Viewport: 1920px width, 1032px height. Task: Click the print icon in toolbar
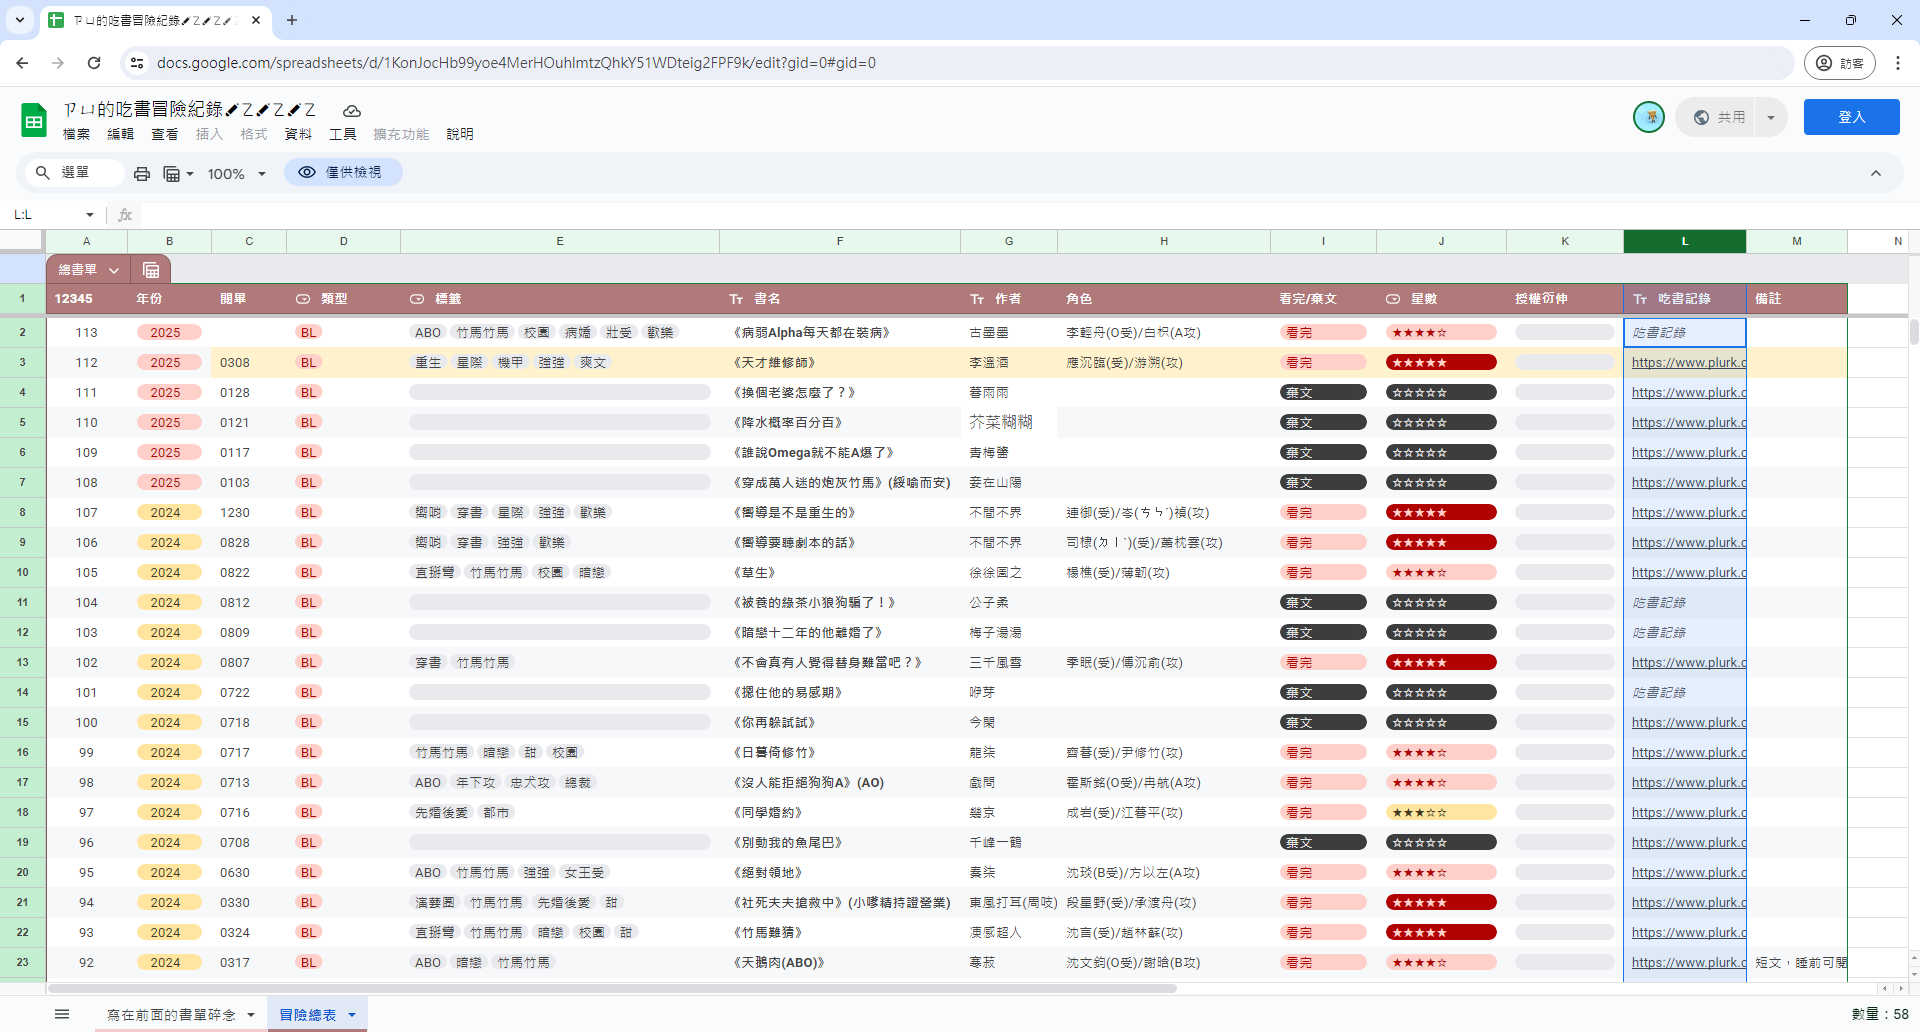click(142, 173)
